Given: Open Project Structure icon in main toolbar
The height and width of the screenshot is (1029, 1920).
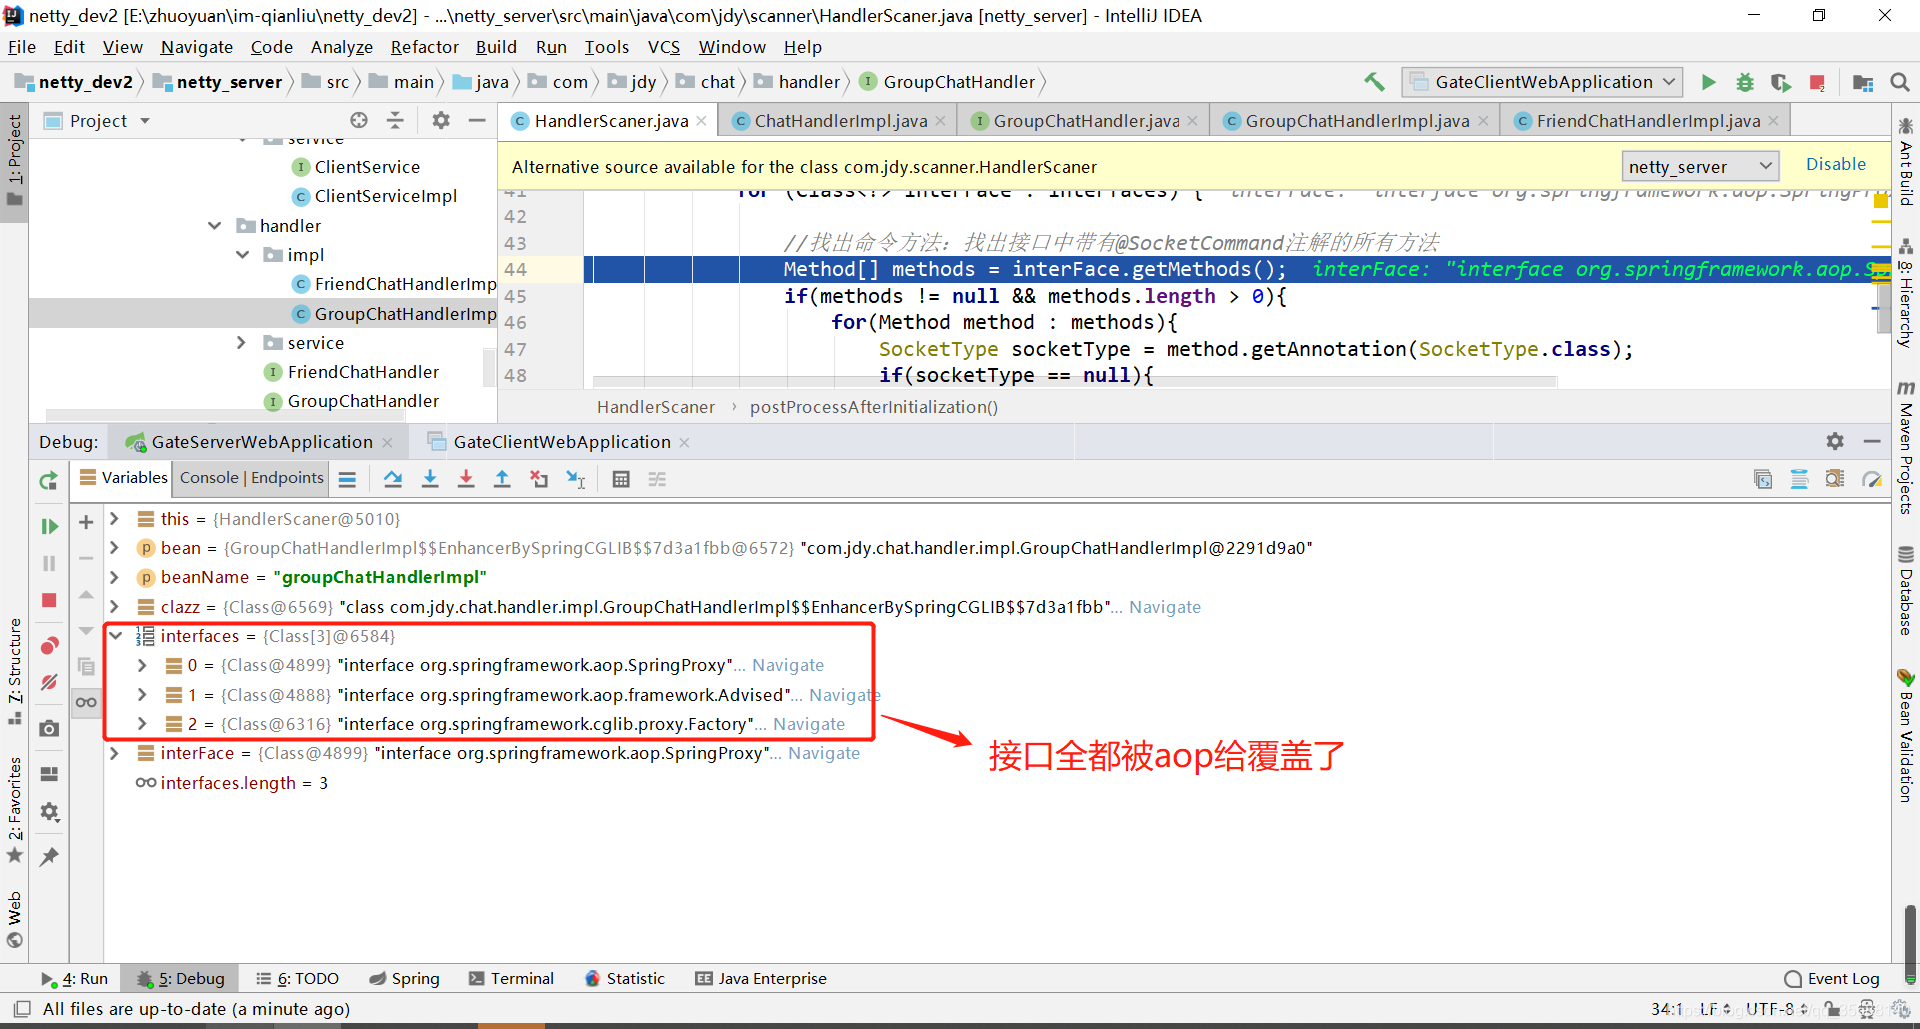Looking at the screenshot, I should (1863, 82).
